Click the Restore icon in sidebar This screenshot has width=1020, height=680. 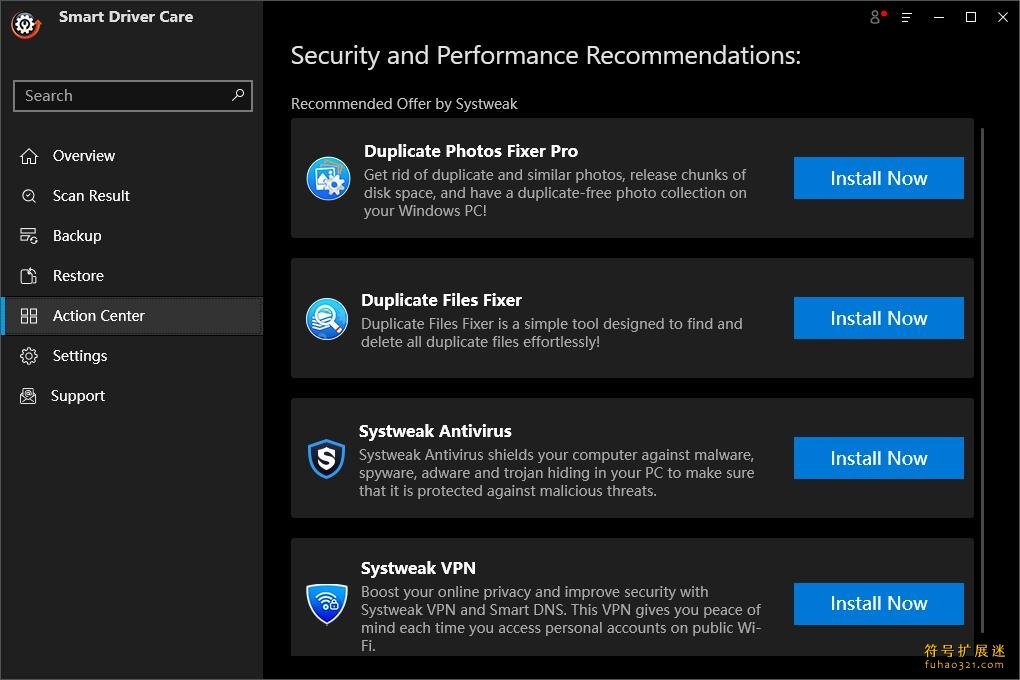coord(29,276)
